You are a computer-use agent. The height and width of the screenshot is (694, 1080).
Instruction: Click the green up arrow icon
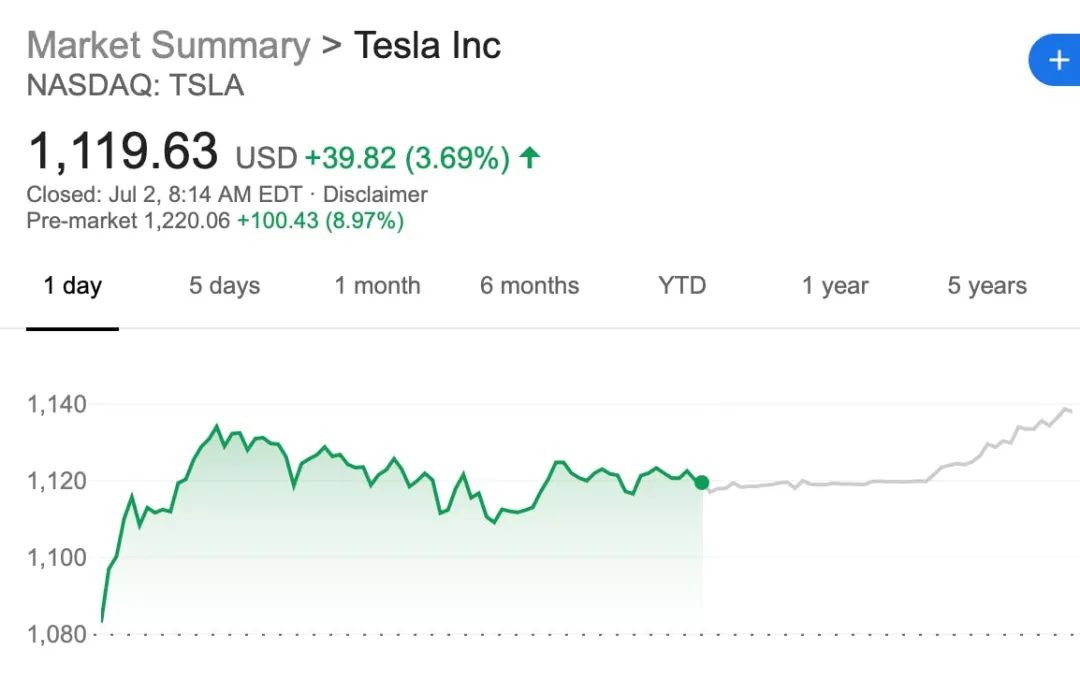(x=530, y=157)
